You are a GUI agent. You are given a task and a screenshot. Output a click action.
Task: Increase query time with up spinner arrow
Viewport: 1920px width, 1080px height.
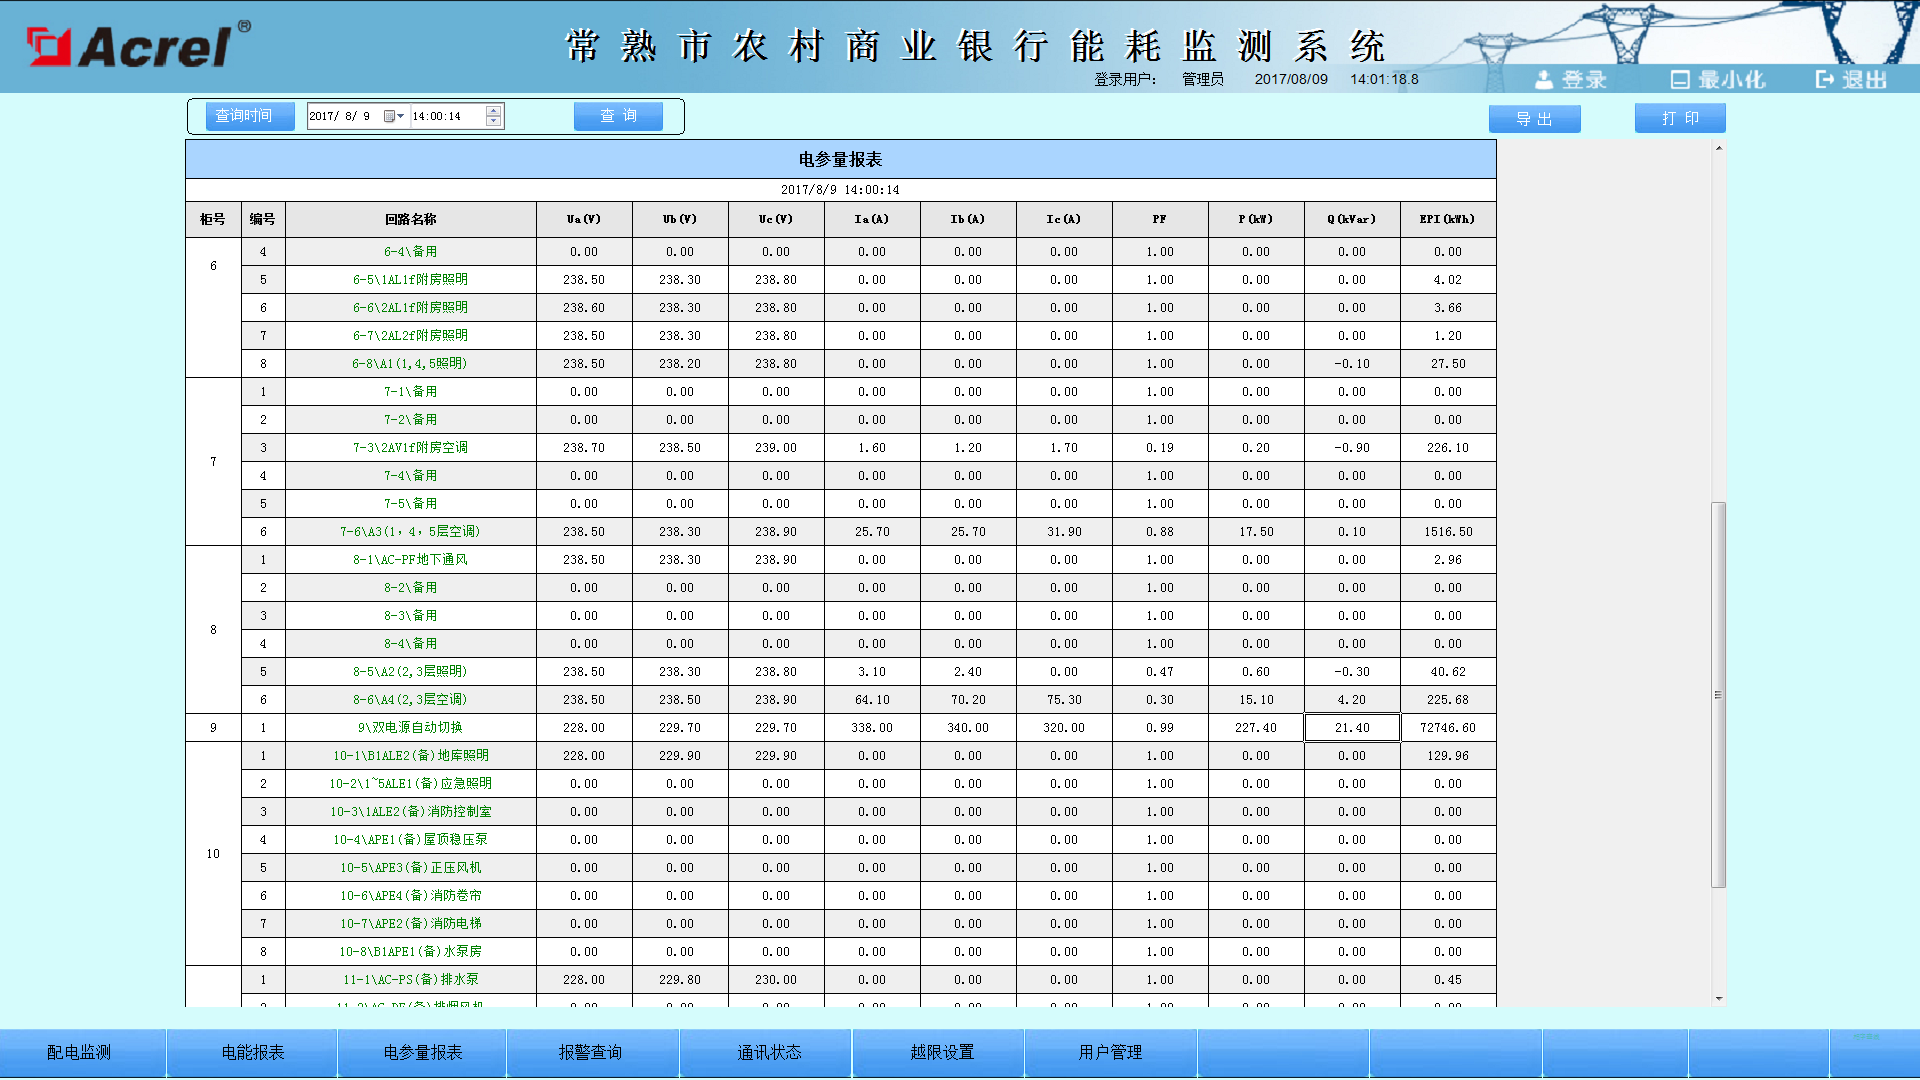point(493,110)
